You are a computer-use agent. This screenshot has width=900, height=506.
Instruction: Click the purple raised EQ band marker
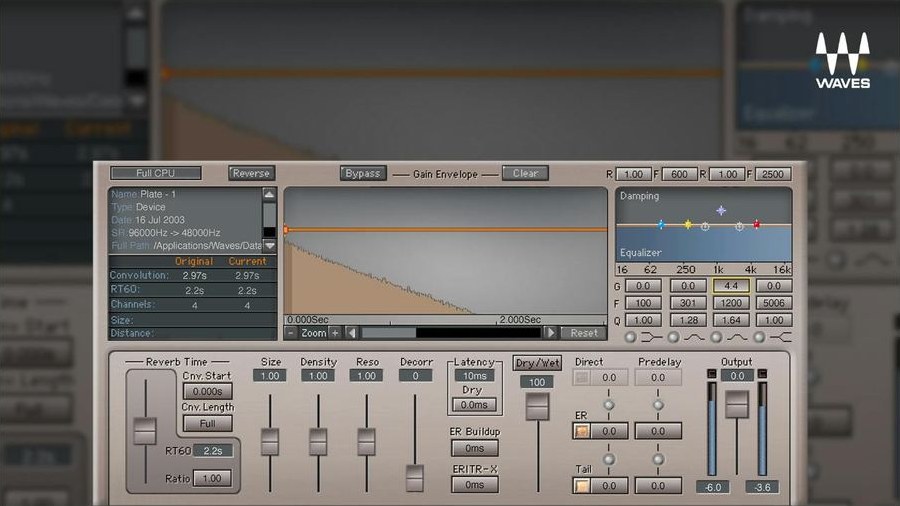721,211
